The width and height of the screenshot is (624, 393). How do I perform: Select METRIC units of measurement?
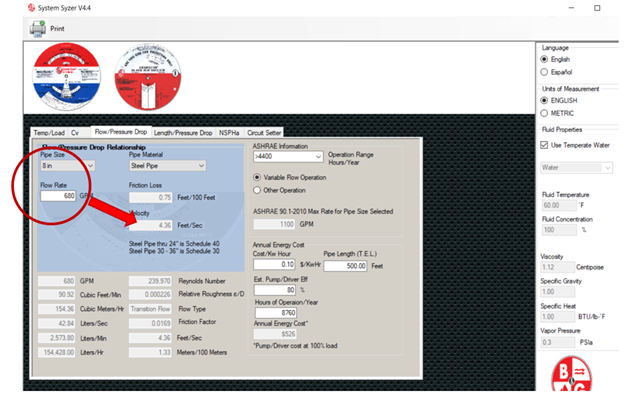[544, 113]
